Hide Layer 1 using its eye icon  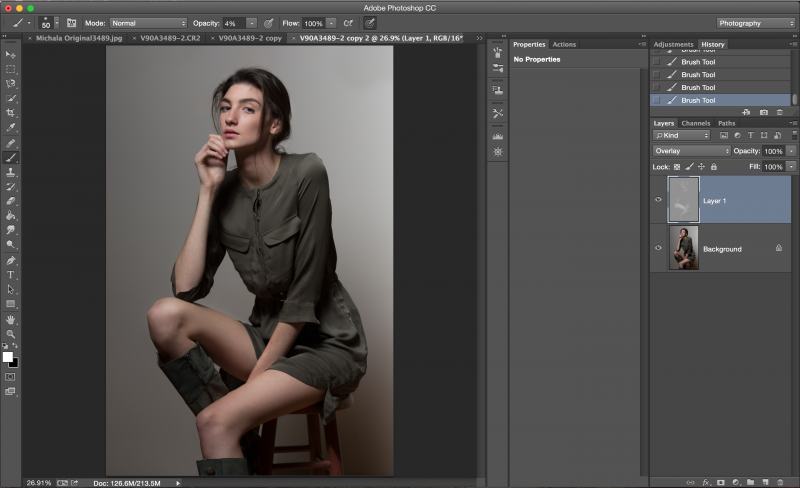[658, 200]
